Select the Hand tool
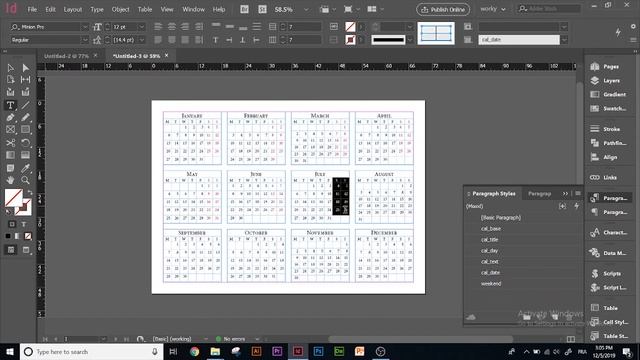 (x=10, y=180)
